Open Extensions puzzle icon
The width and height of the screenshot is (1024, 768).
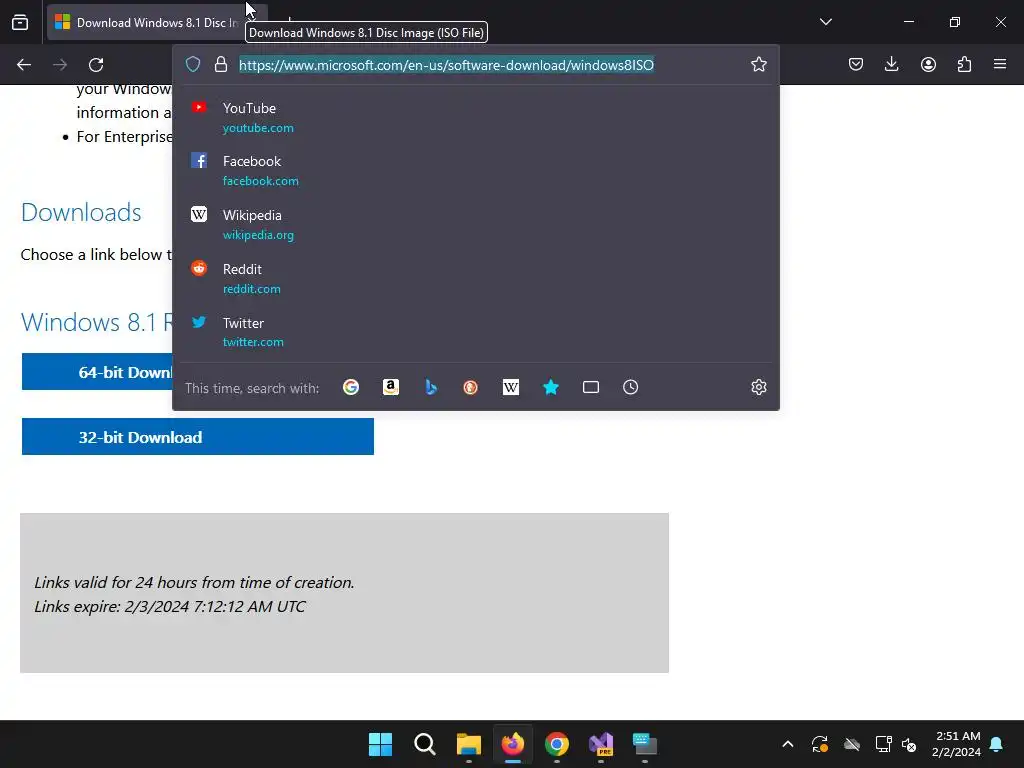964,64
